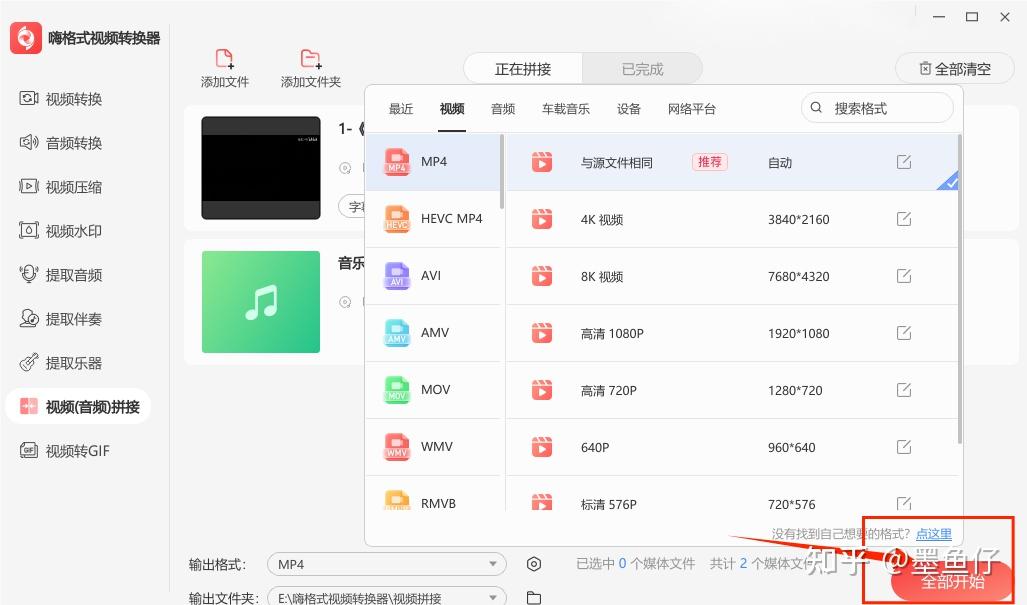Select the 标清 576P row
The image size is (1027, 605).
732,494
